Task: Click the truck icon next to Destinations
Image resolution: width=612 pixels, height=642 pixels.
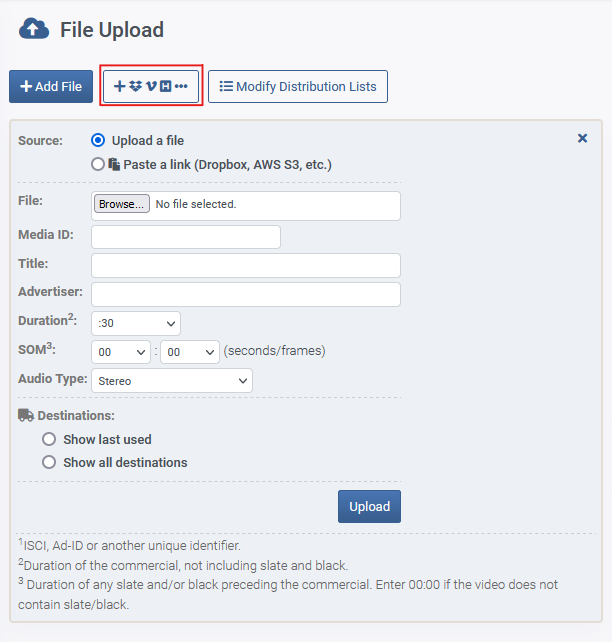Action: [x=26, y=415]
